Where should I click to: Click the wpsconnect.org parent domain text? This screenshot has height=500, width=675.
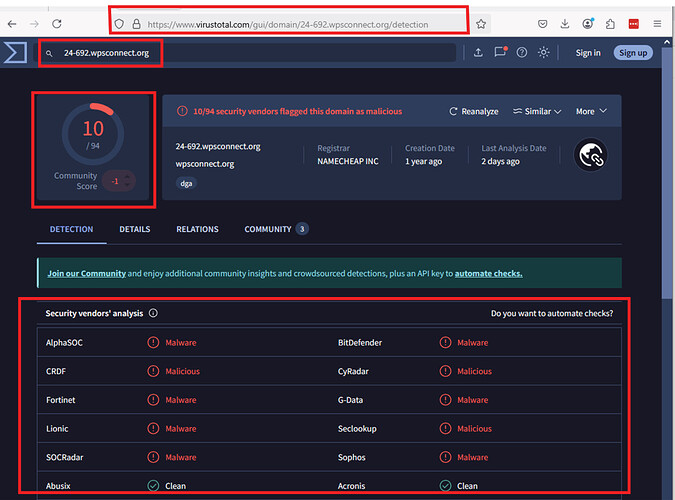[x=204, y=164]
